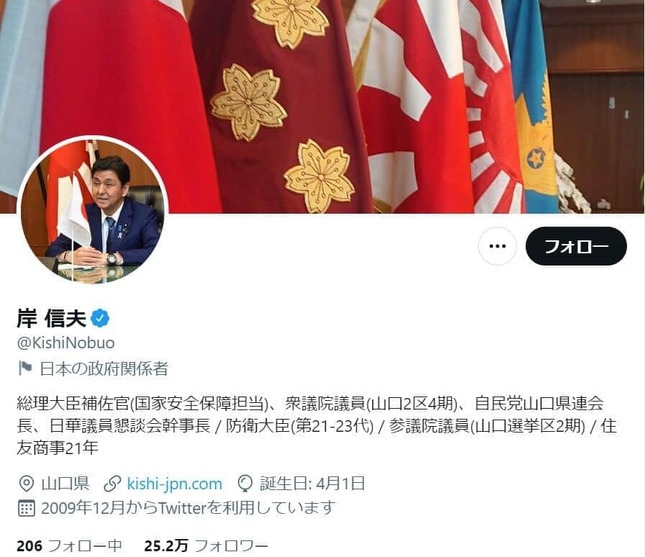645x557 pixels.
Task: Follow the account with the フォロー button
Action: (x=576, y=246)
